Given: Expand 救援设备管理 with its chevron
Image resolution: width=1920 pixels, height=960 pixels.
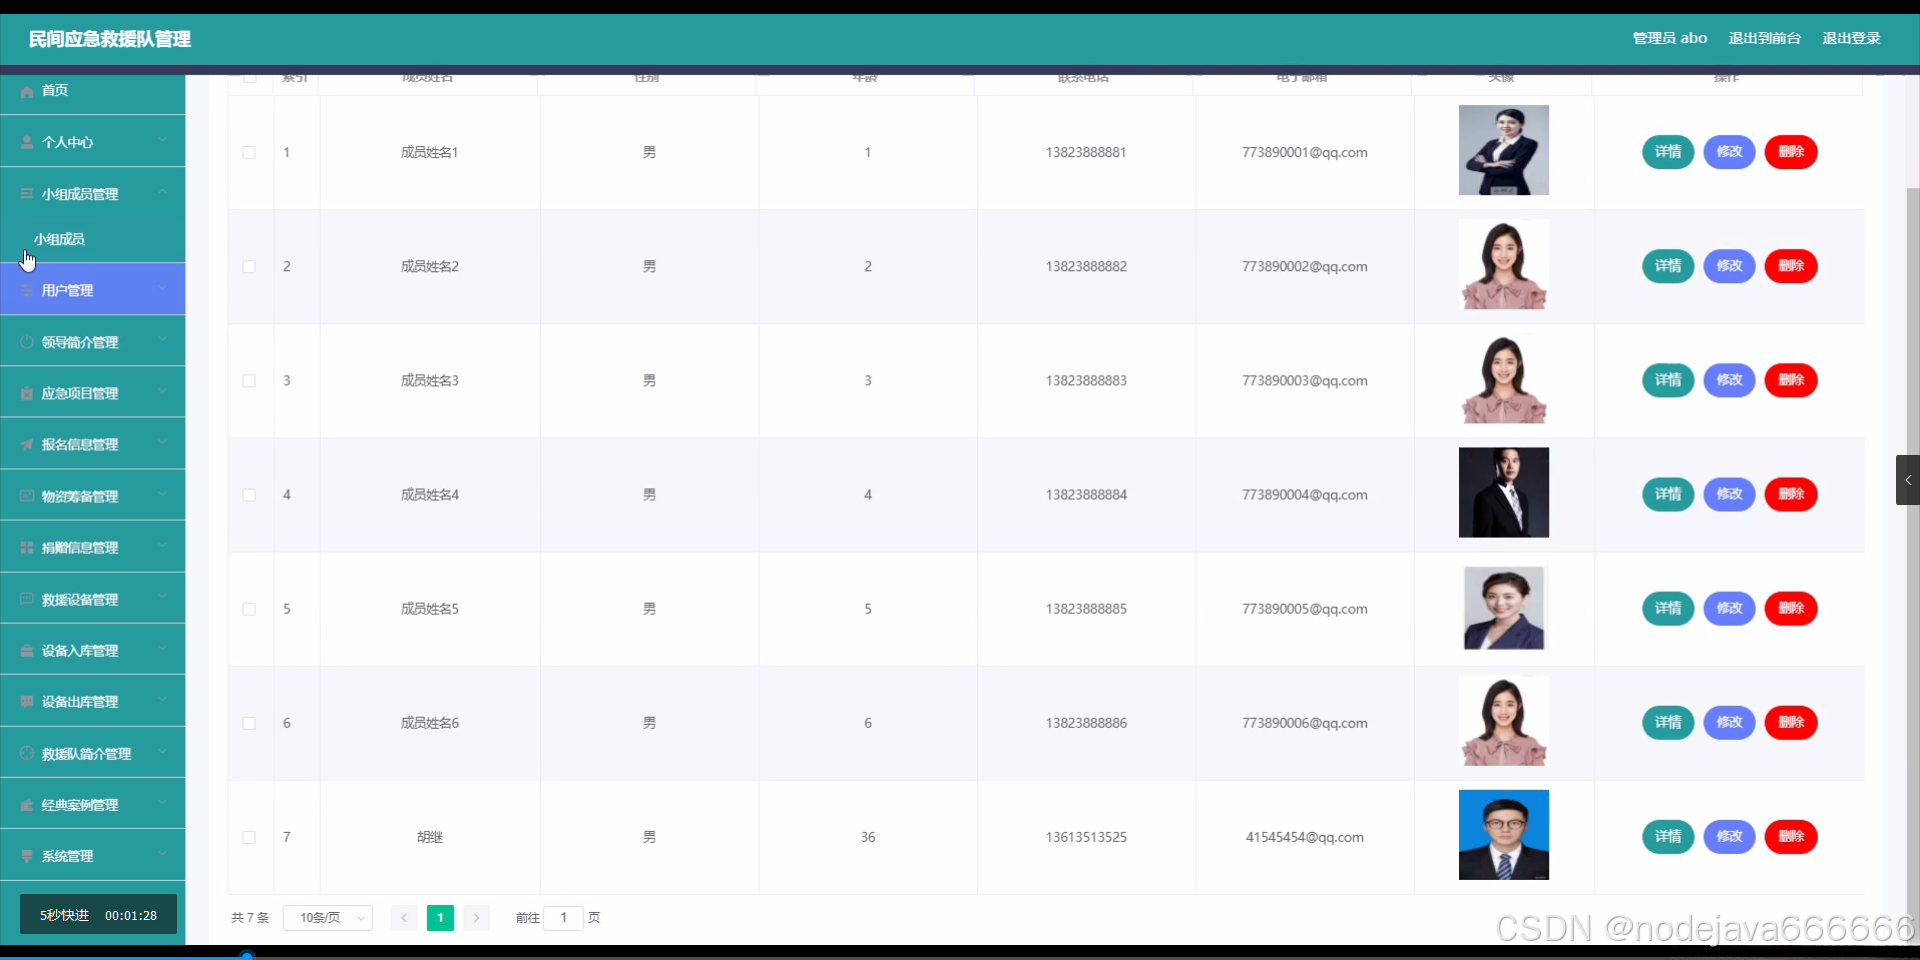Looking at the screenshot, I should (x=163, y=597).
